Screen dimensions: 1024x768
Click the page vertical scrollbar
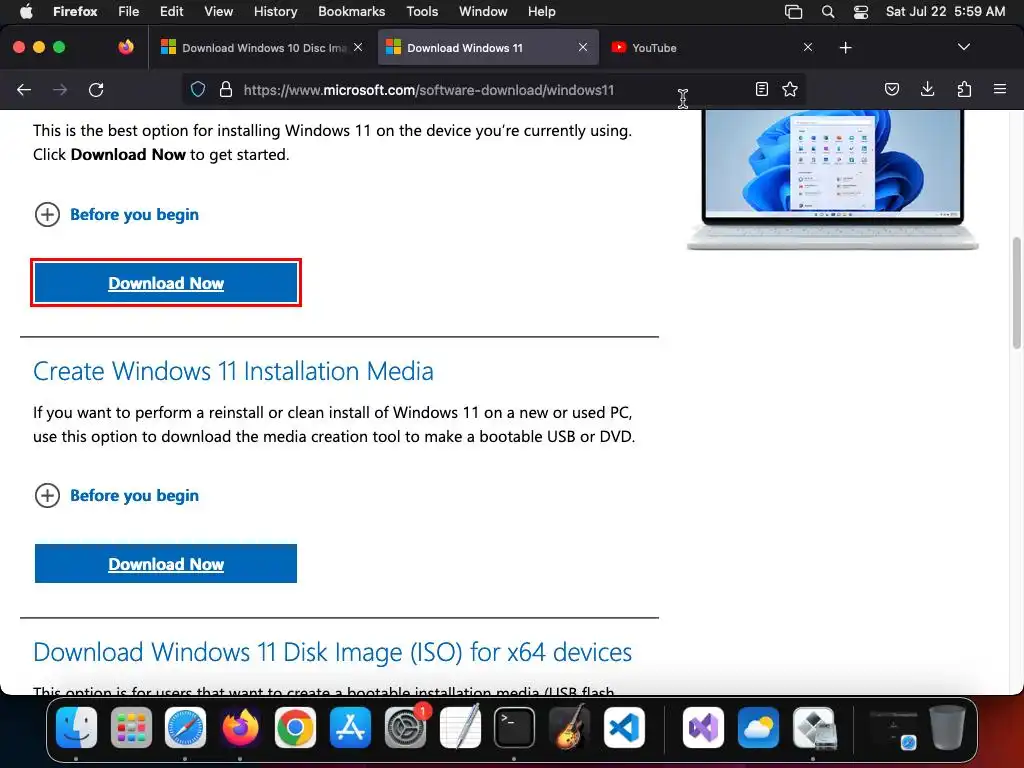click(x=1016, y=293)
